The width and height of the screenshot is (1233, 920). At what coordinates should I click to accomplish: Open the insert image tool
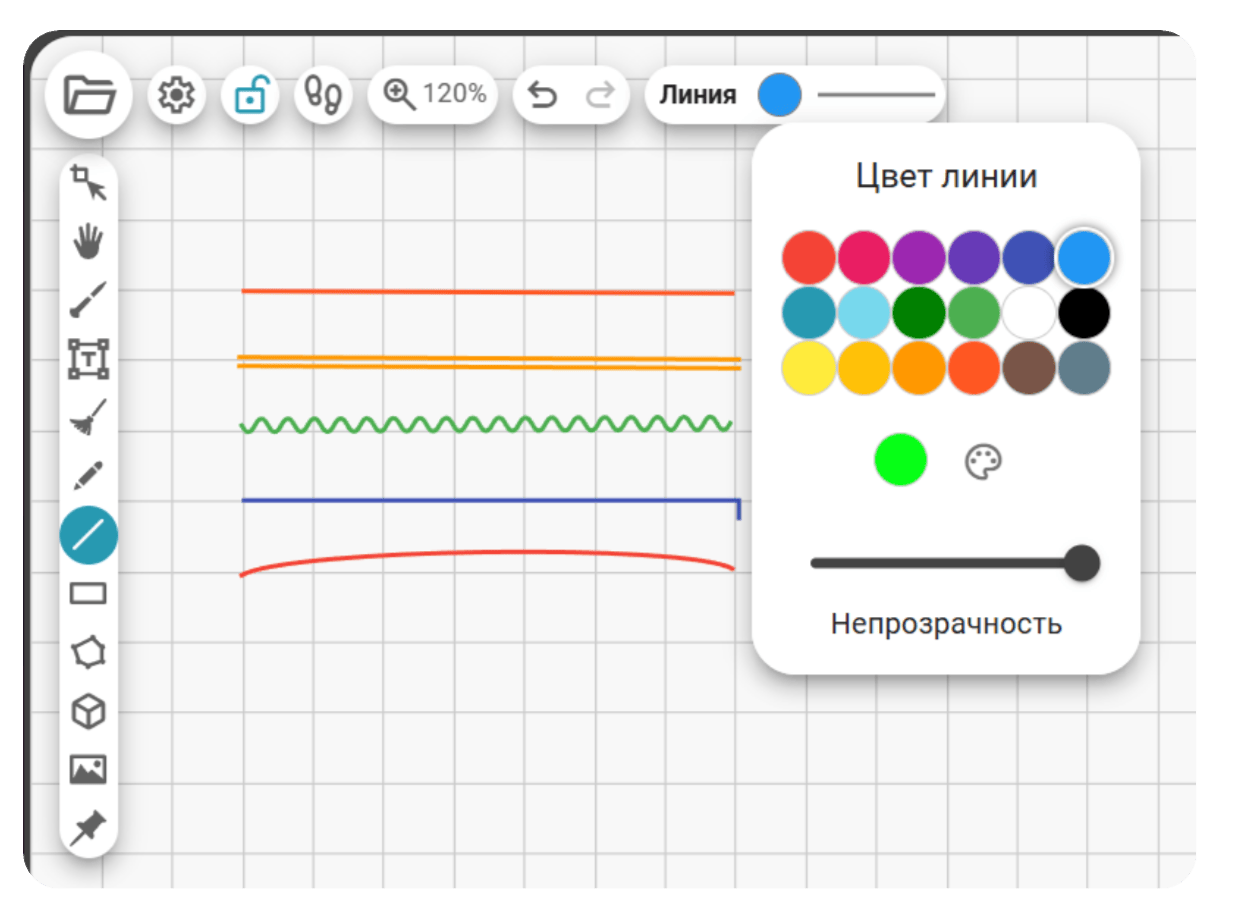(89, 770)
